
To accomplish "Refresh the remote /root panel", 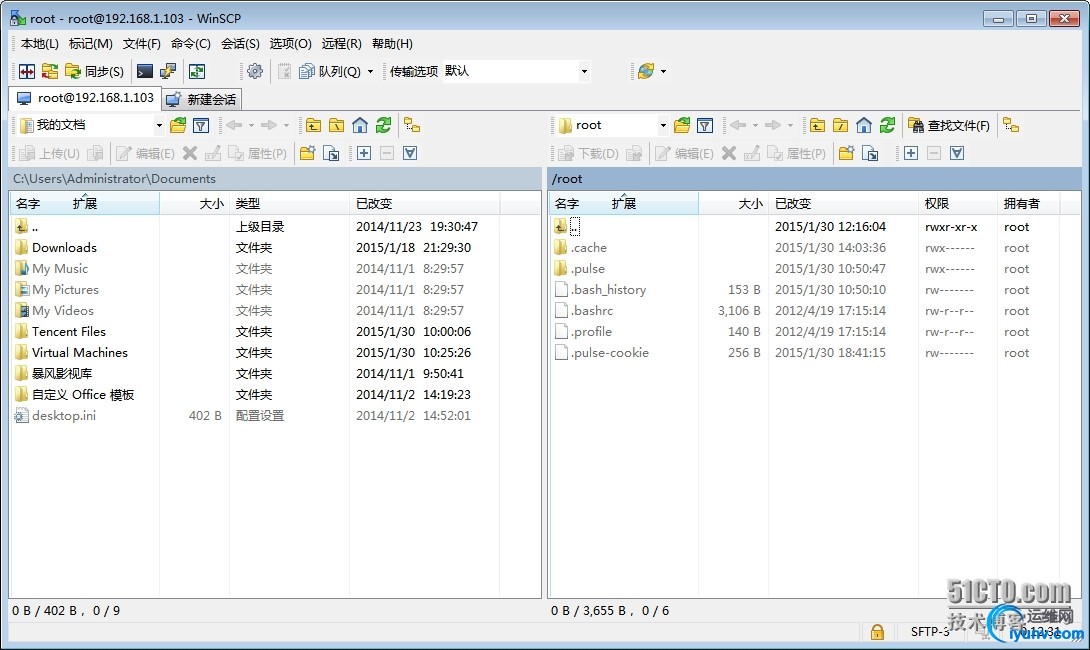I will click(887, 125).
